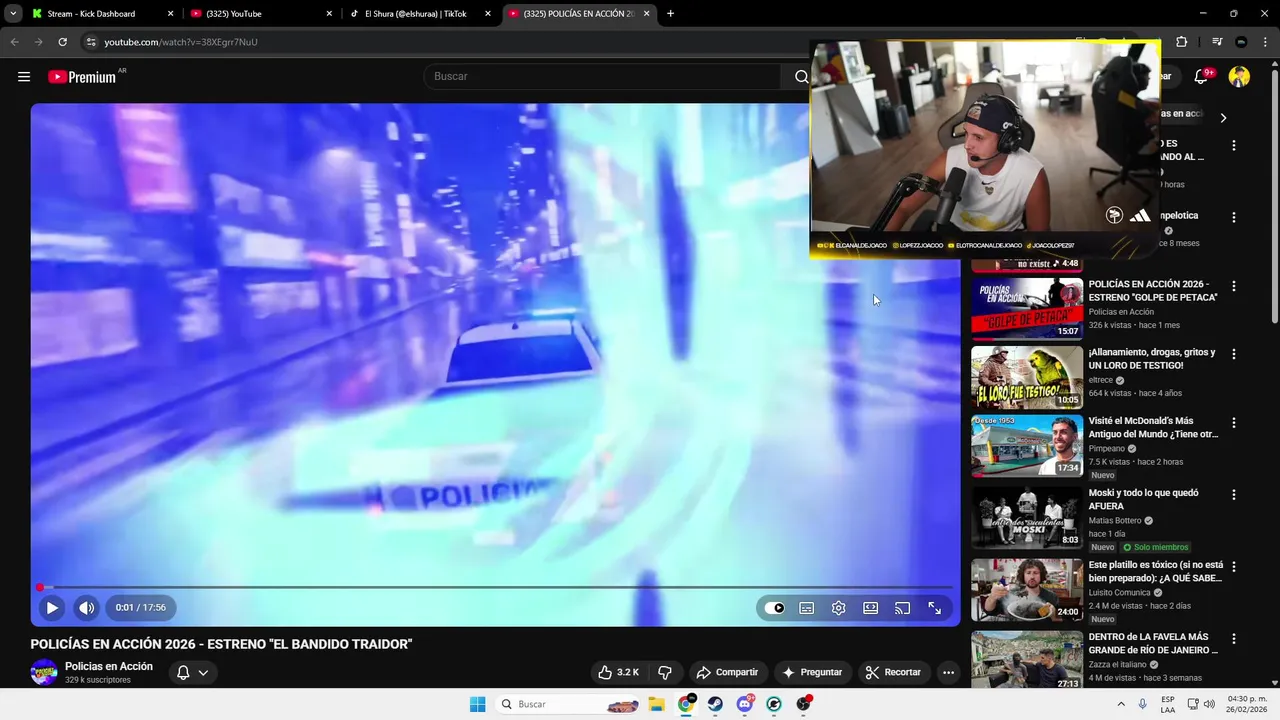Open Recortar clip tool
This screenshot has width=1280, height=720.
pyautogui.click(x=893, y=672)
